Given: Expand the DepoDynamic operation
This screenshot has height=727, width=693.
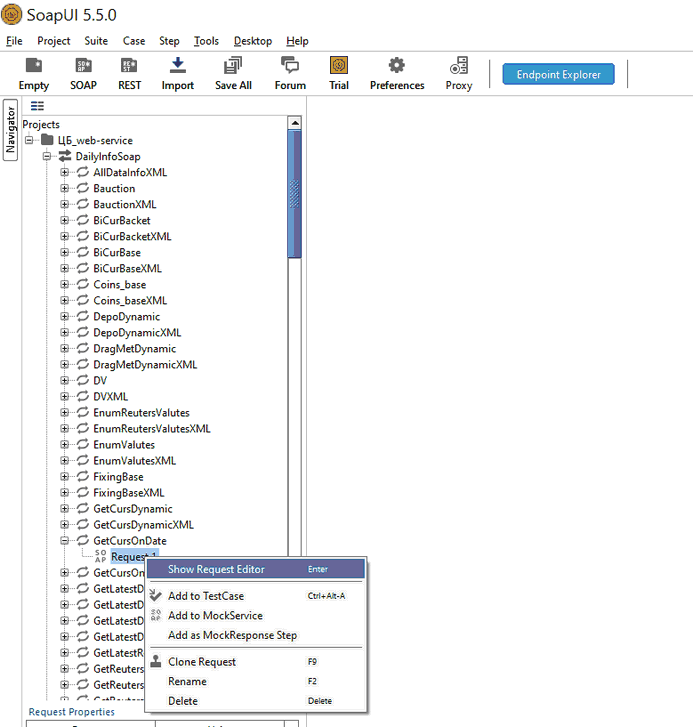Looking at the screenshot, I should pyautogui.click(x=64, y=316).
